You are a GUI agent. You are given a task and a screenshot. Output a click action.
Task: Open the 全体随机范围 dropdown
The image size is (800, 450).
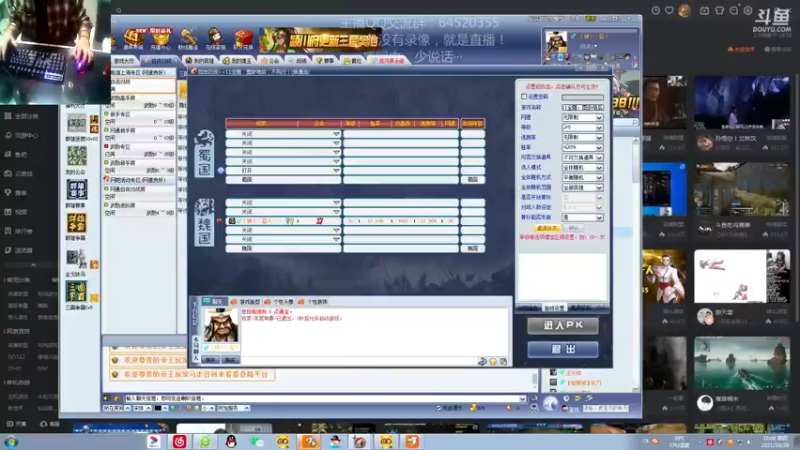coord(582,188)
